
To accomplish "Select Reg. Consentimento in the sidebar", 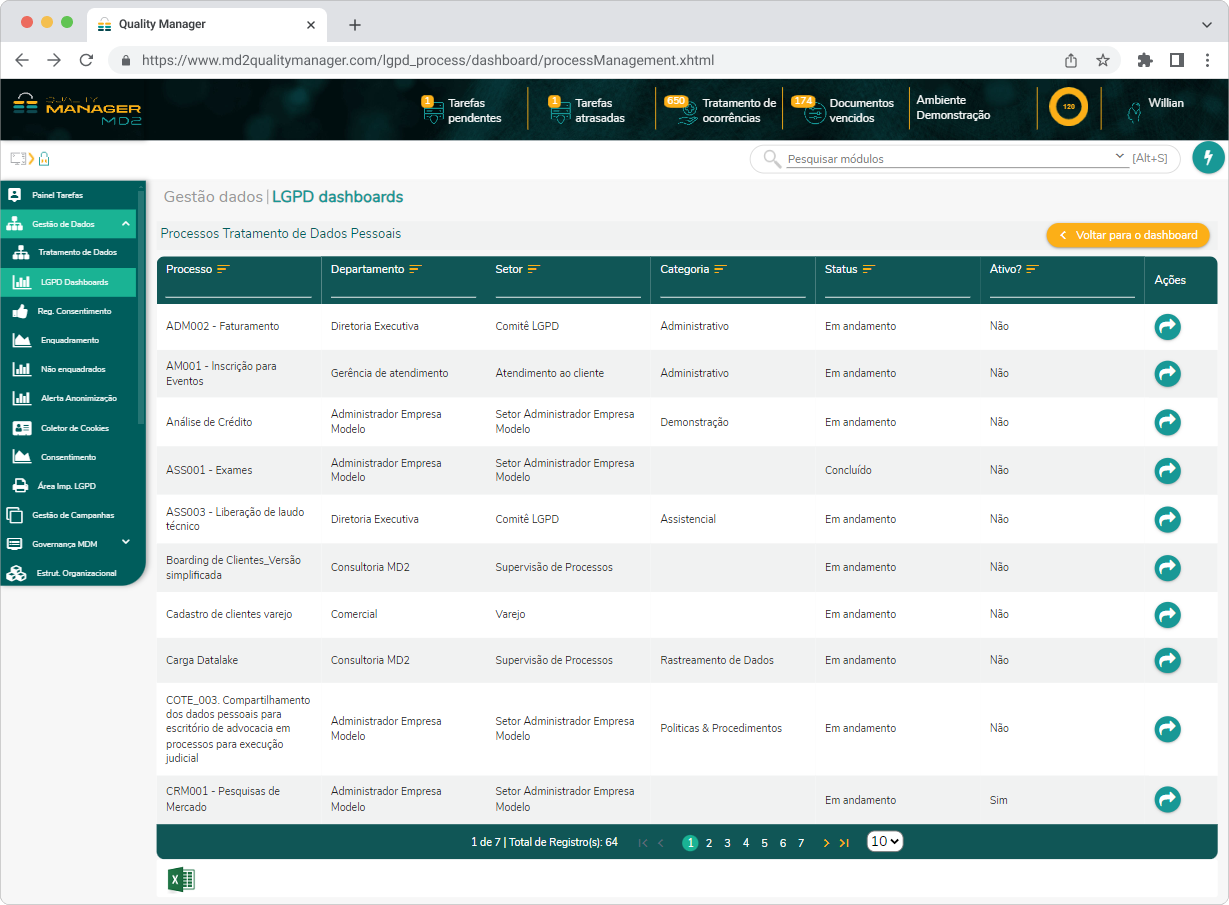I will click(75, 311).
